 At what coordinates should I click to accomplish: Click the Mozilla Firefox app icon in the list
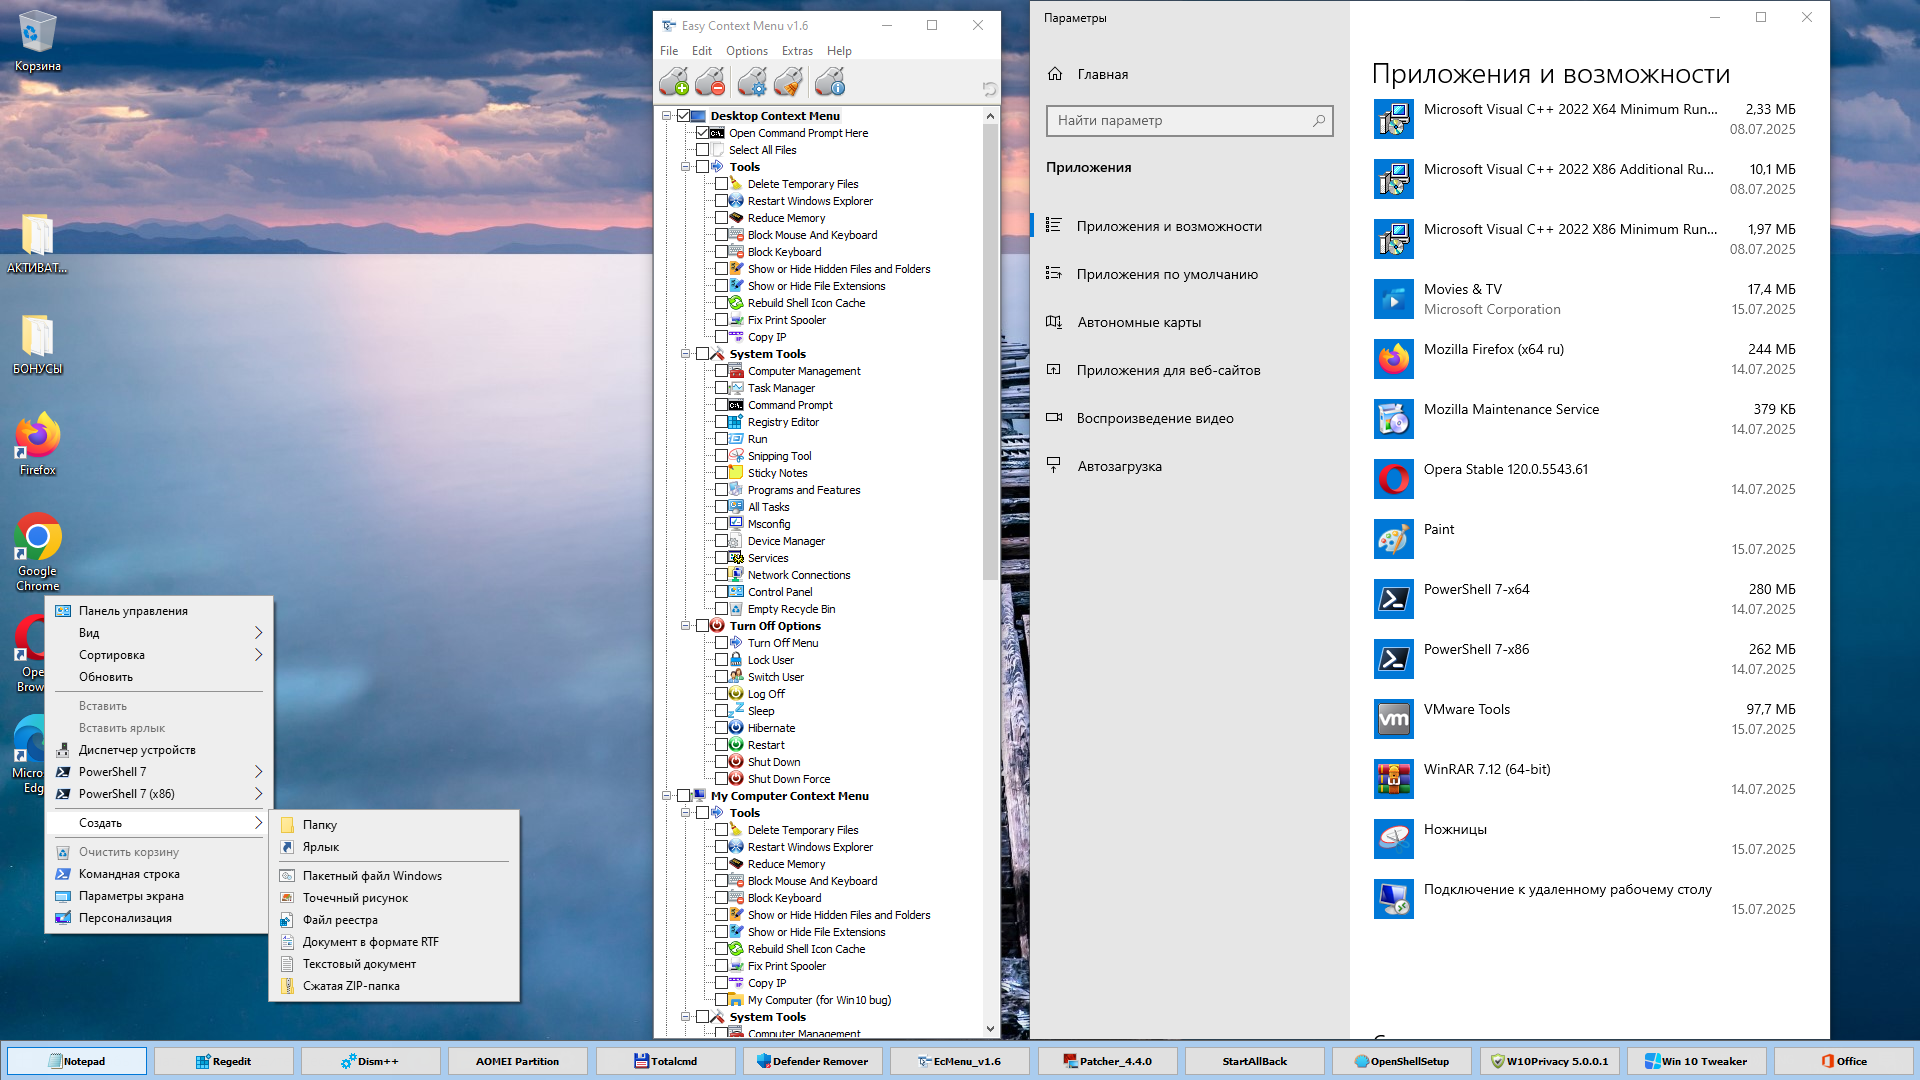pos(1394,359)
